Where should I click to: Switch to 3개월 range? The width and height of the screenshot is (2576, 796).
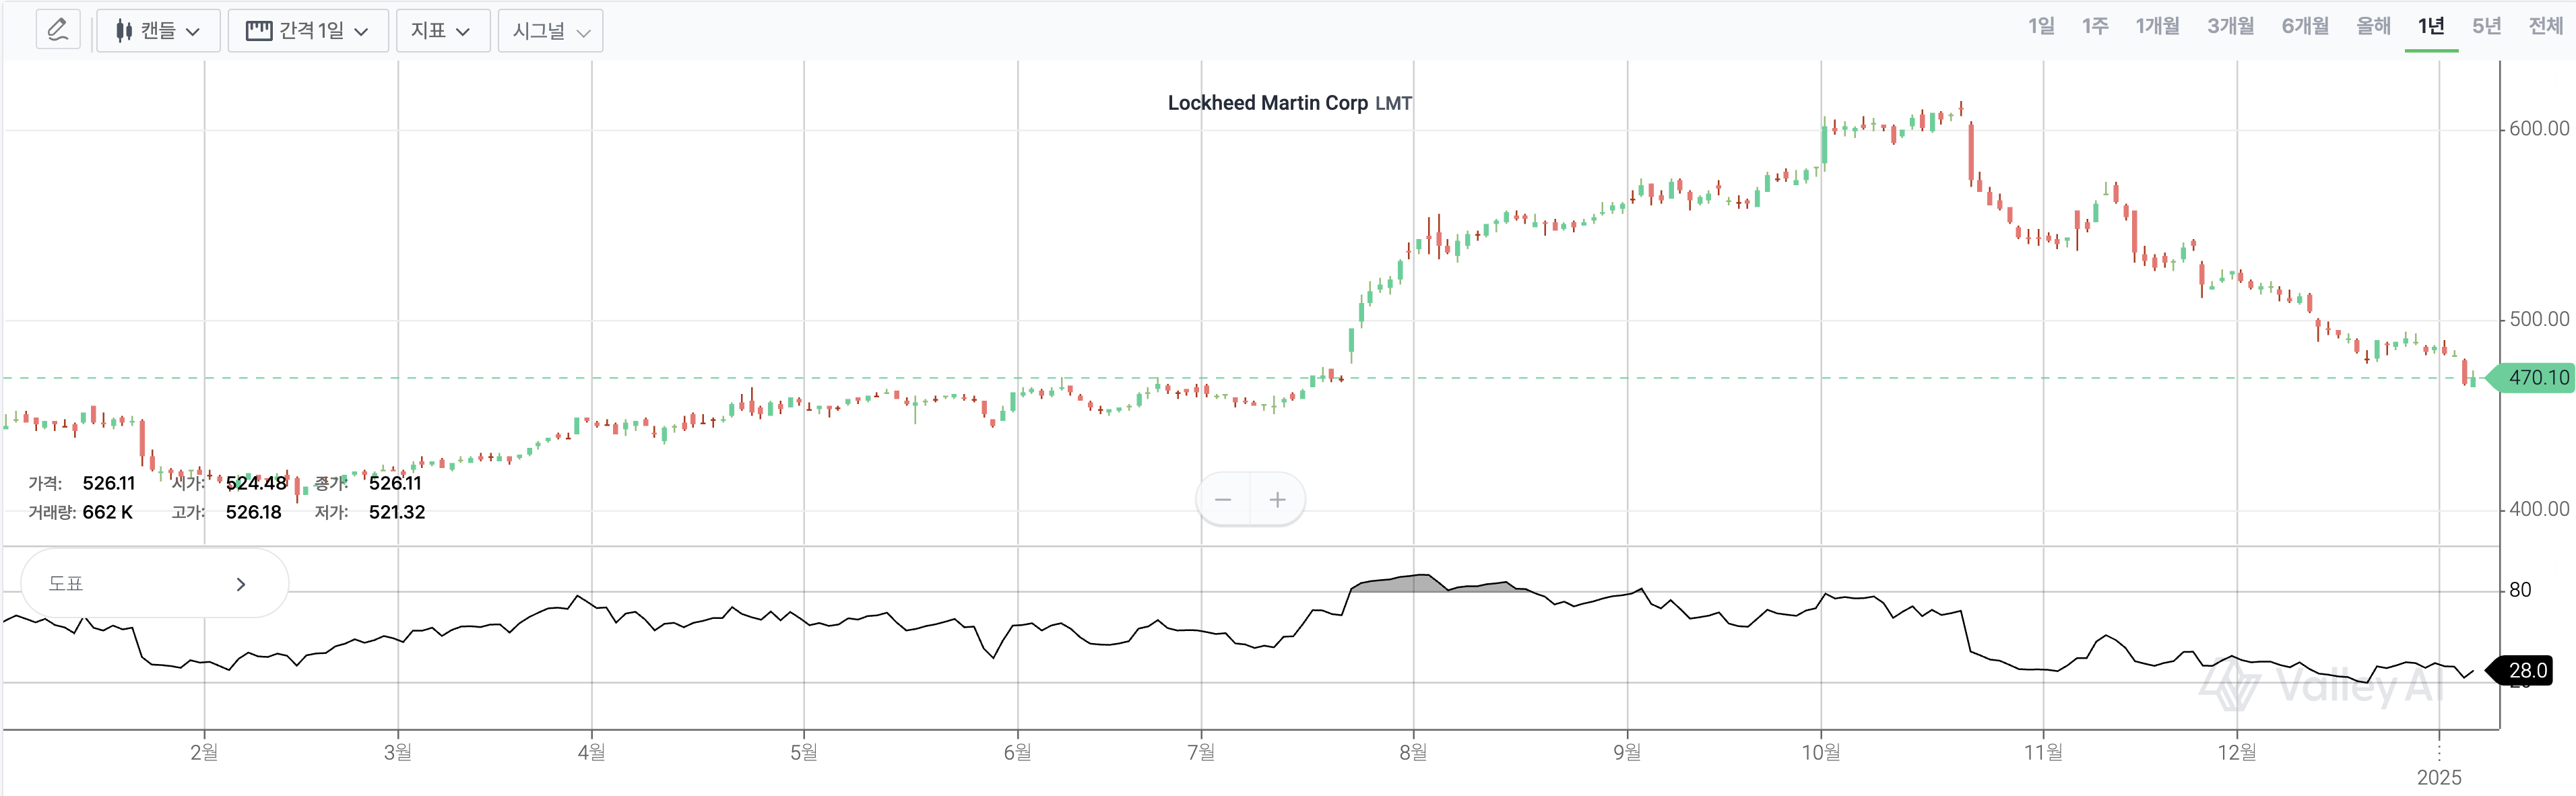click(2230, 26)
